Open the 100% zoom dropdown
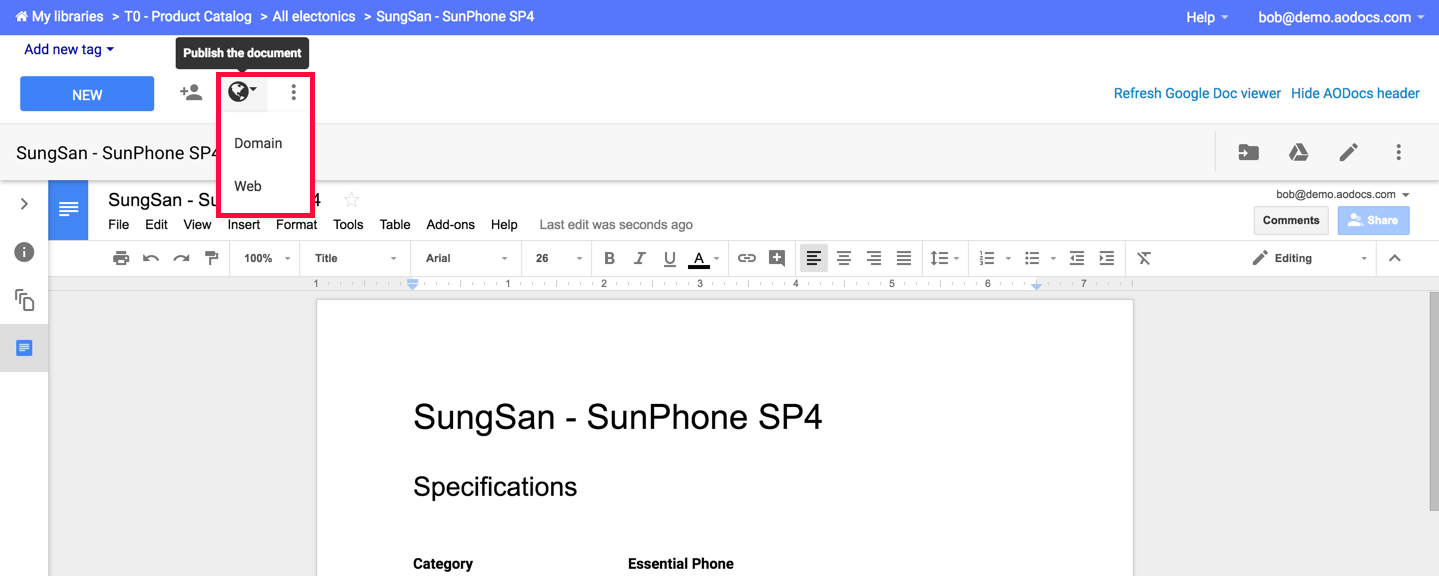 coord(267,258)
